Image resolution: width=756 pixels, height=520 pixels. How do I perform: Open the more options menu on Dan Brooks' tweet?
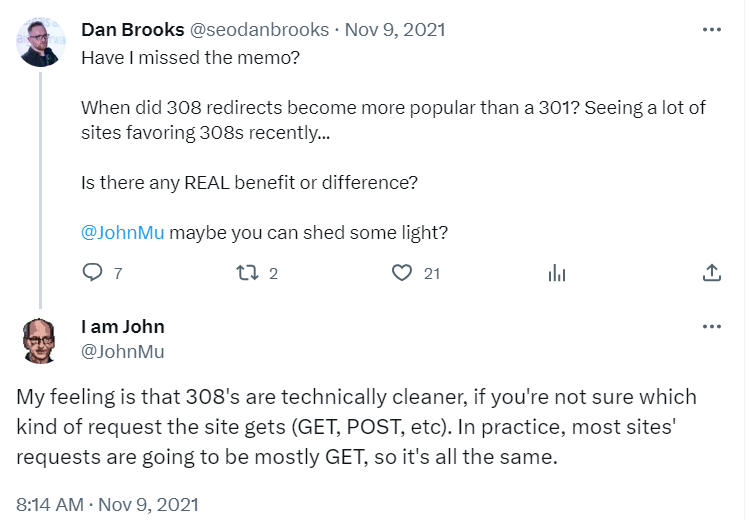point(712,29)
